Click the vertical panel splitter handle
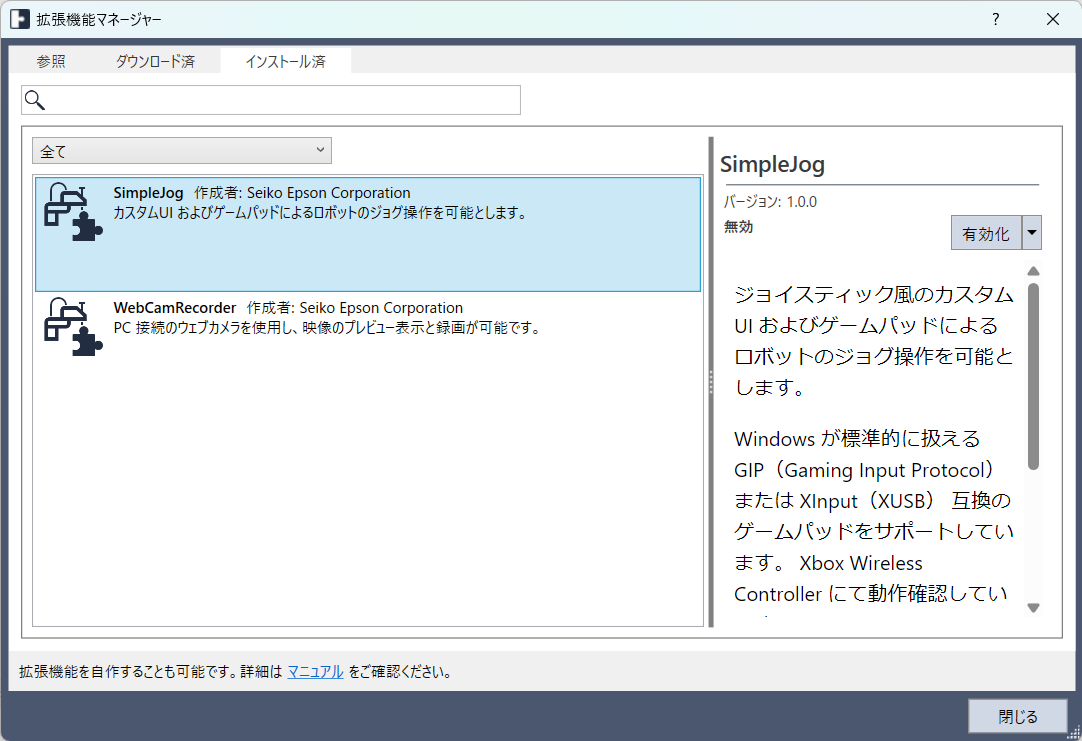 711,382
